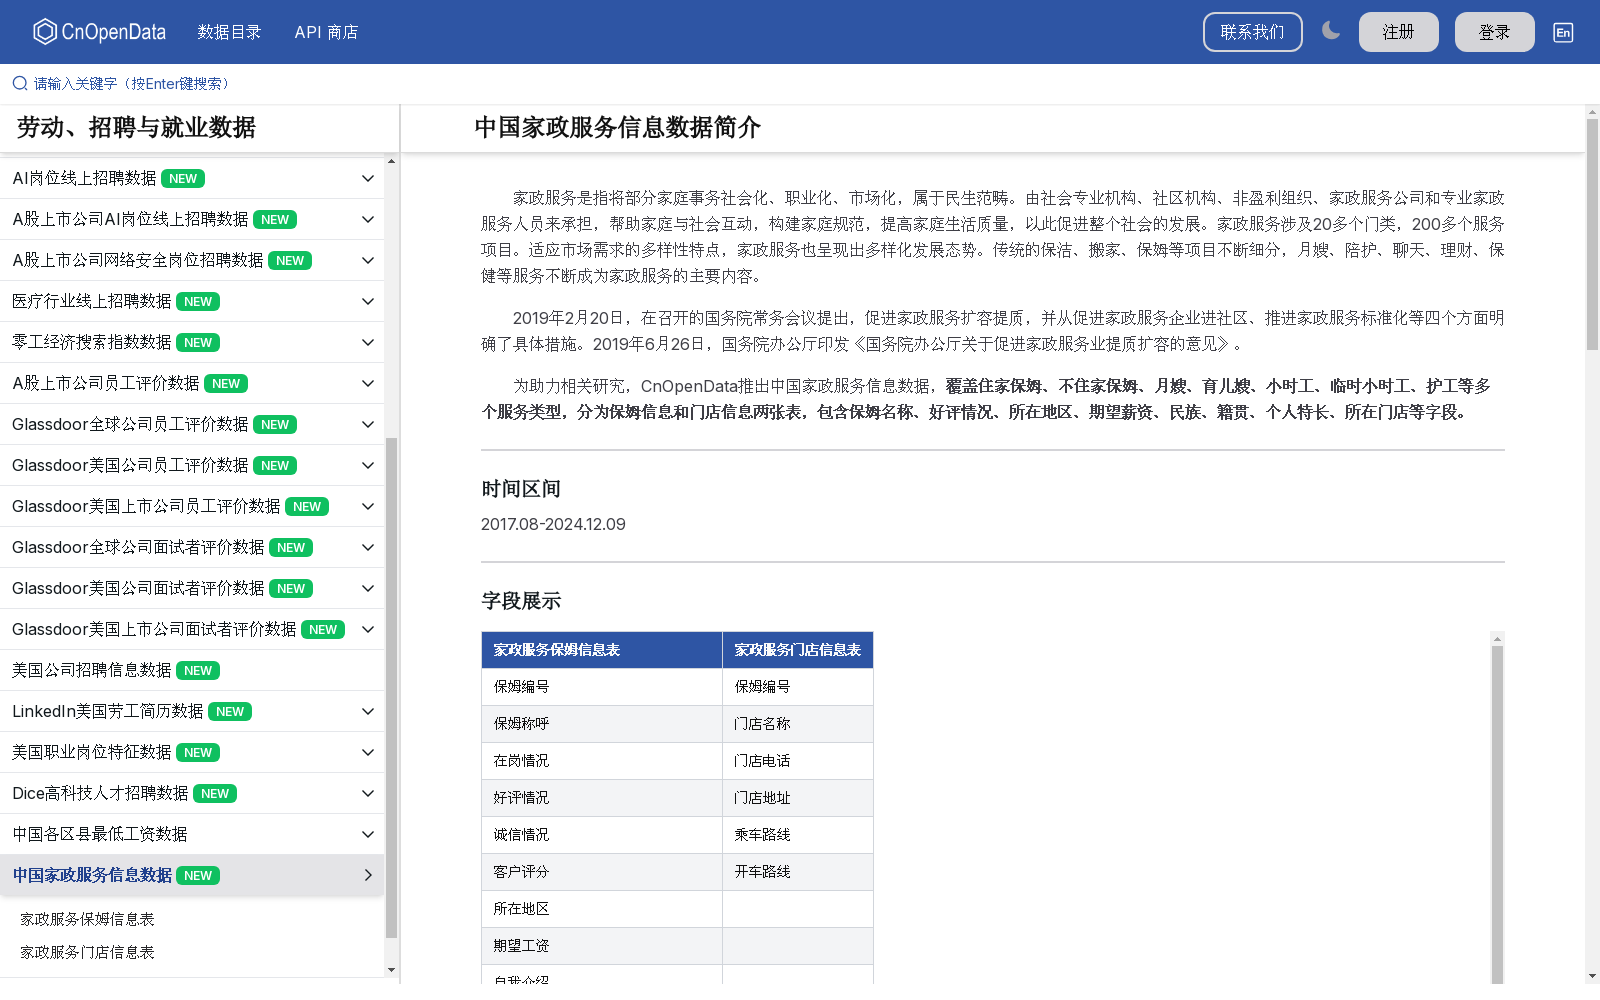
Task: Open the 家政服务保姆信息表 page
Action: tap(89, 919)
